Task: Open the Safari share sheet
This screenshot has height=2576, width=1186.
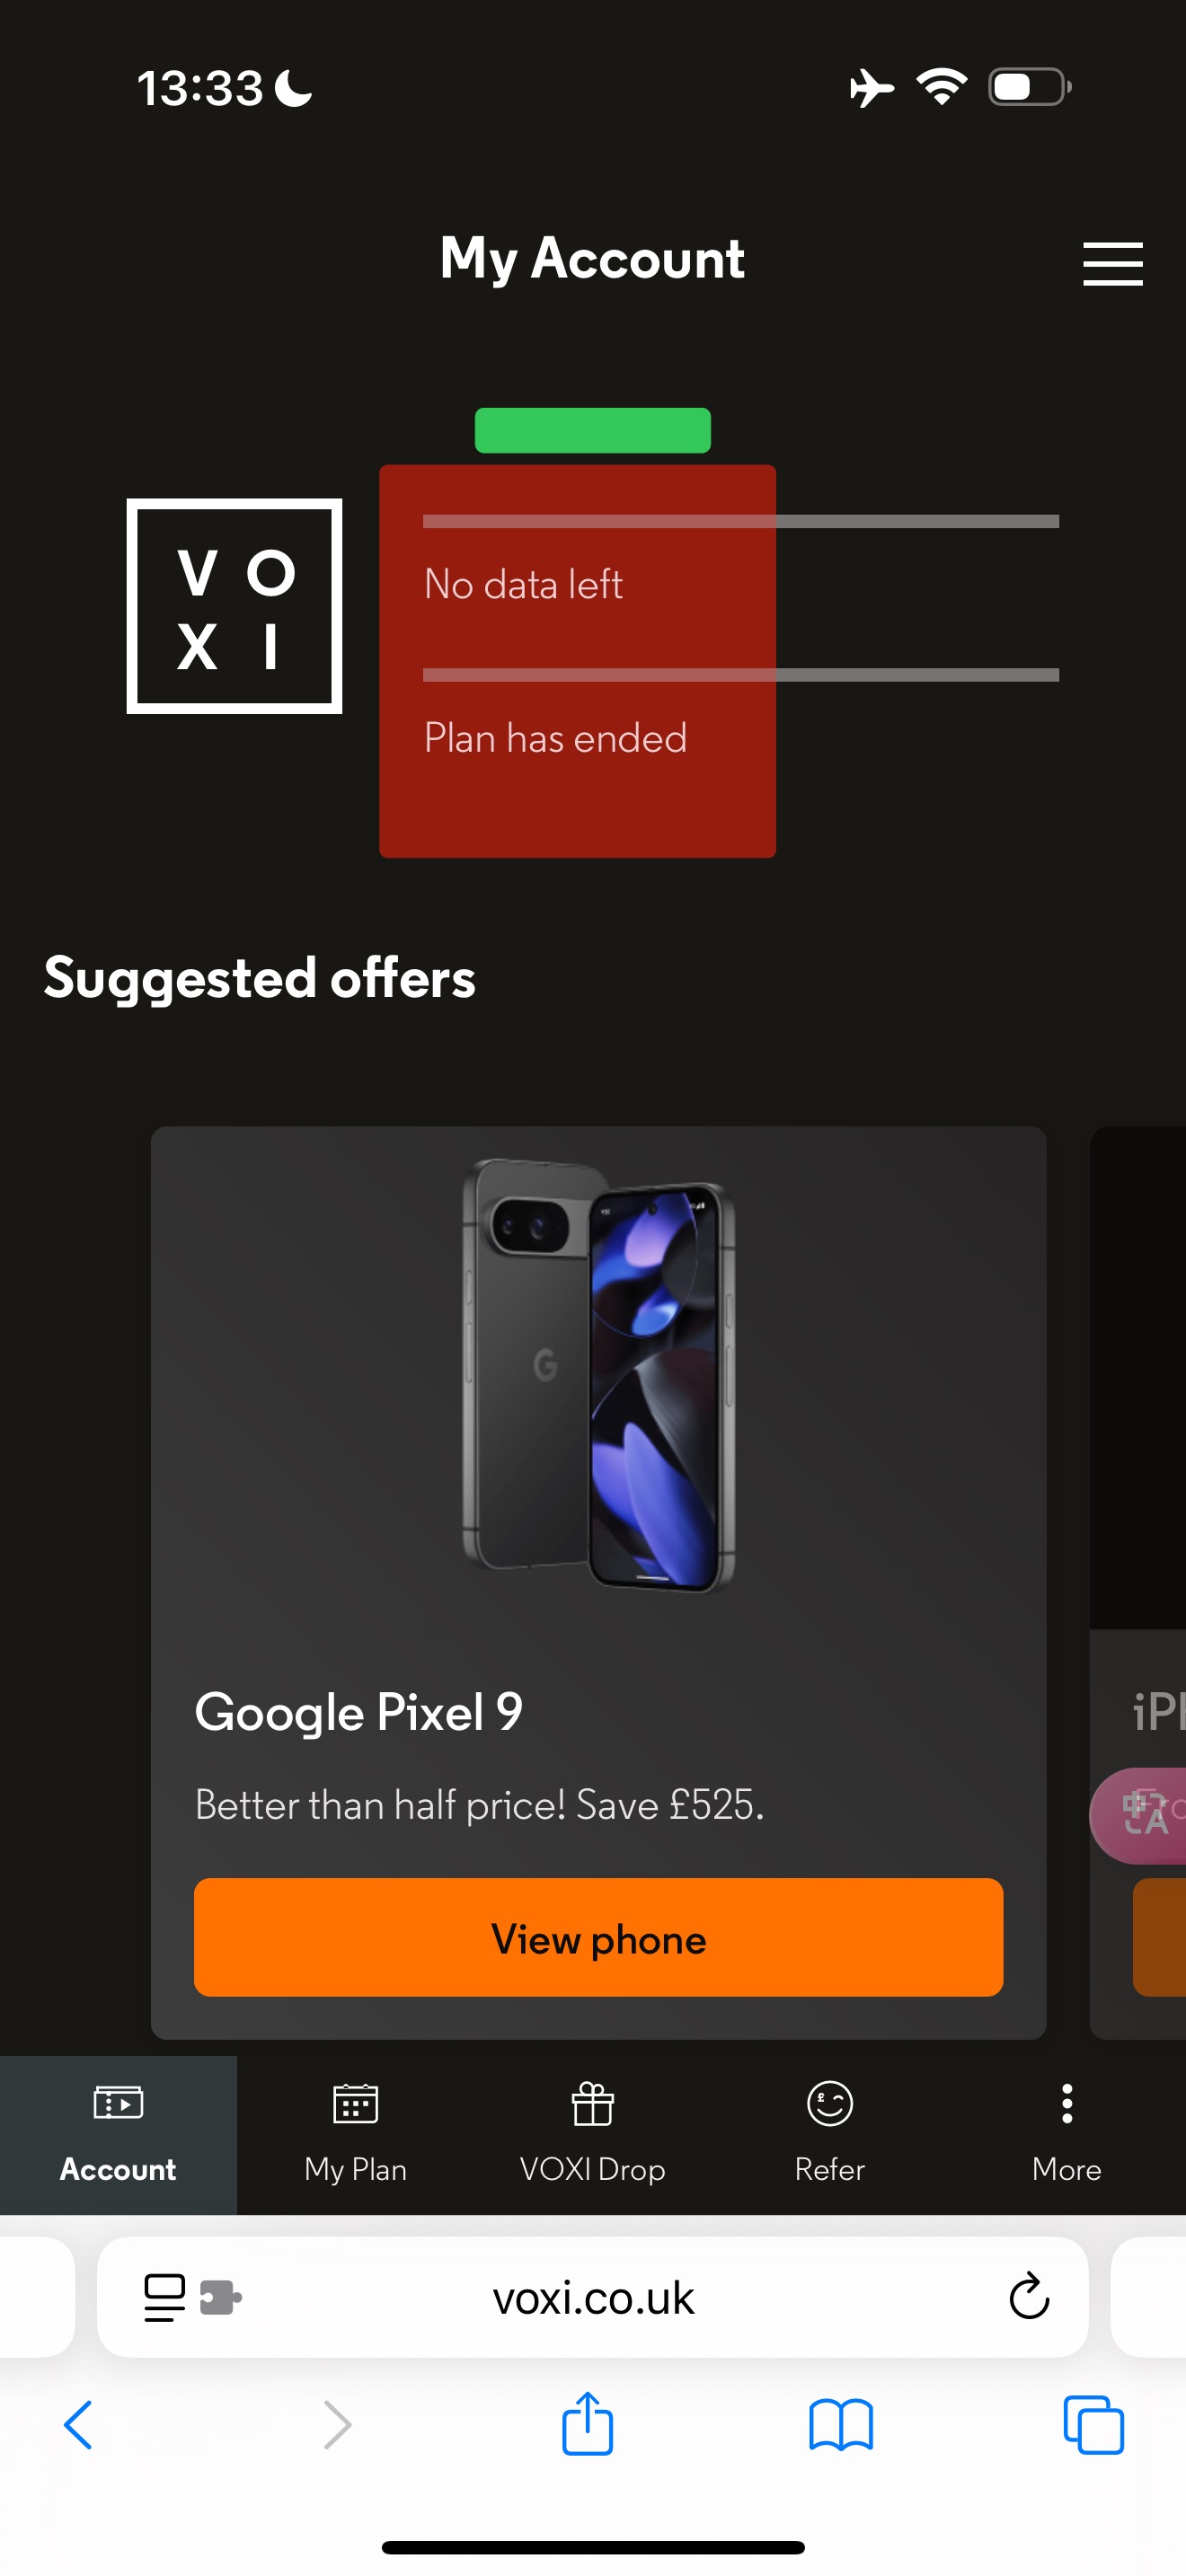Action: (587, 2423)
